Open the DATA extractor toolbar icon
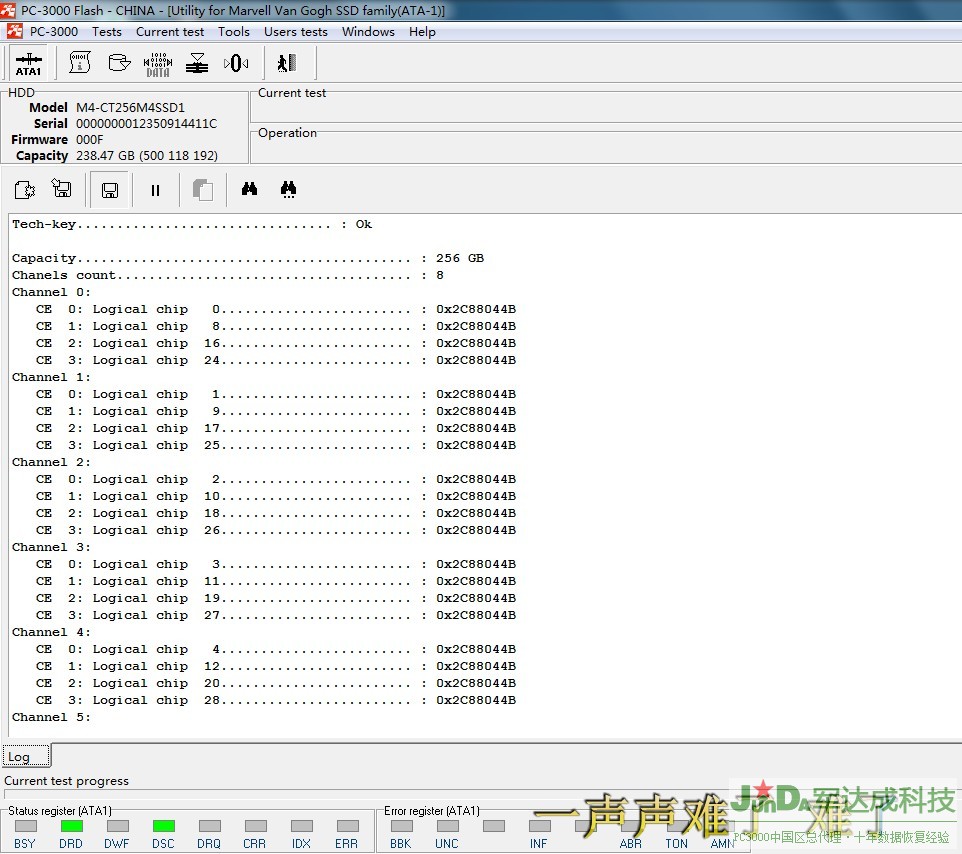962x854 pixels. (158, 64)
